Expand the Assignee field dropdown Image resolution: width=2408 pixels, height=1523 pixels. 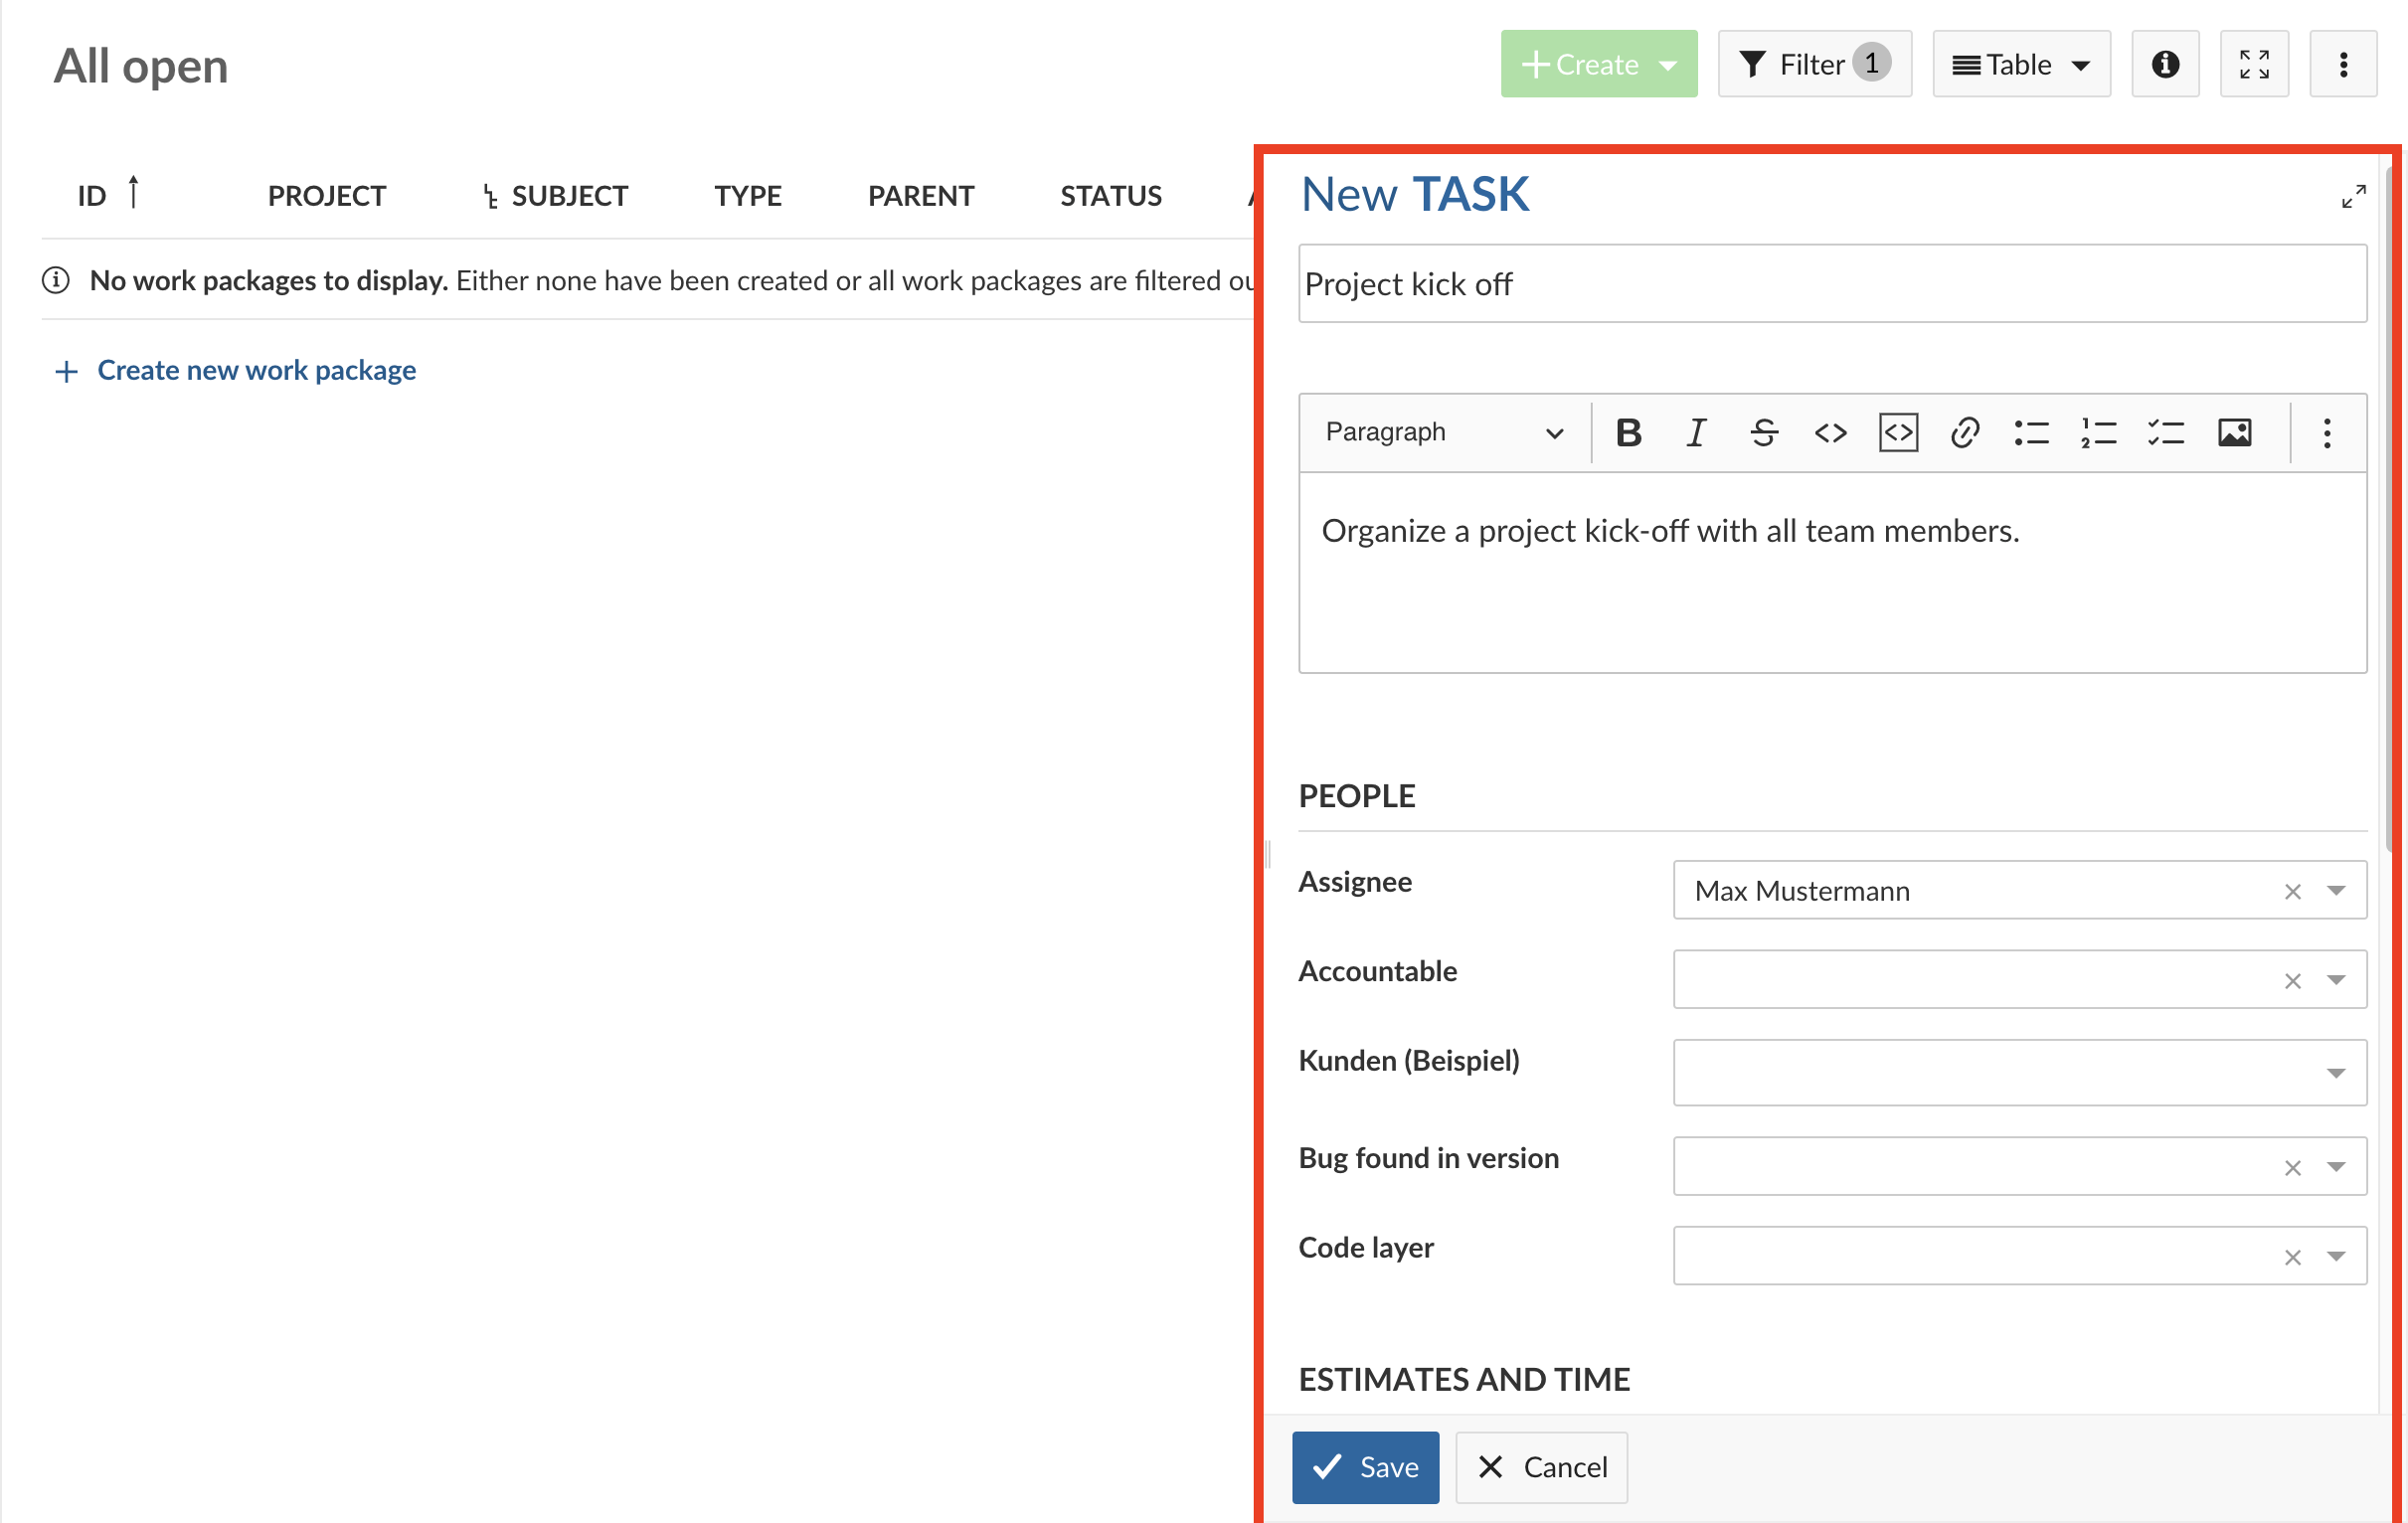2339,892
